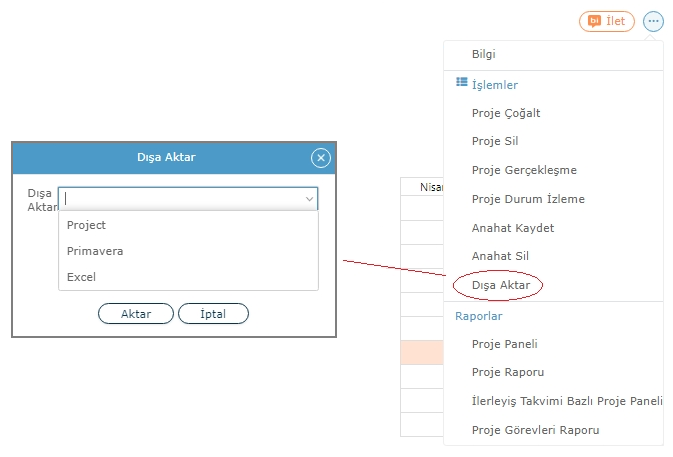Expand the Dışa Aktar dropdown arrow
The height and width of the screenshot is (457, 673).
(x=309, y=199)
